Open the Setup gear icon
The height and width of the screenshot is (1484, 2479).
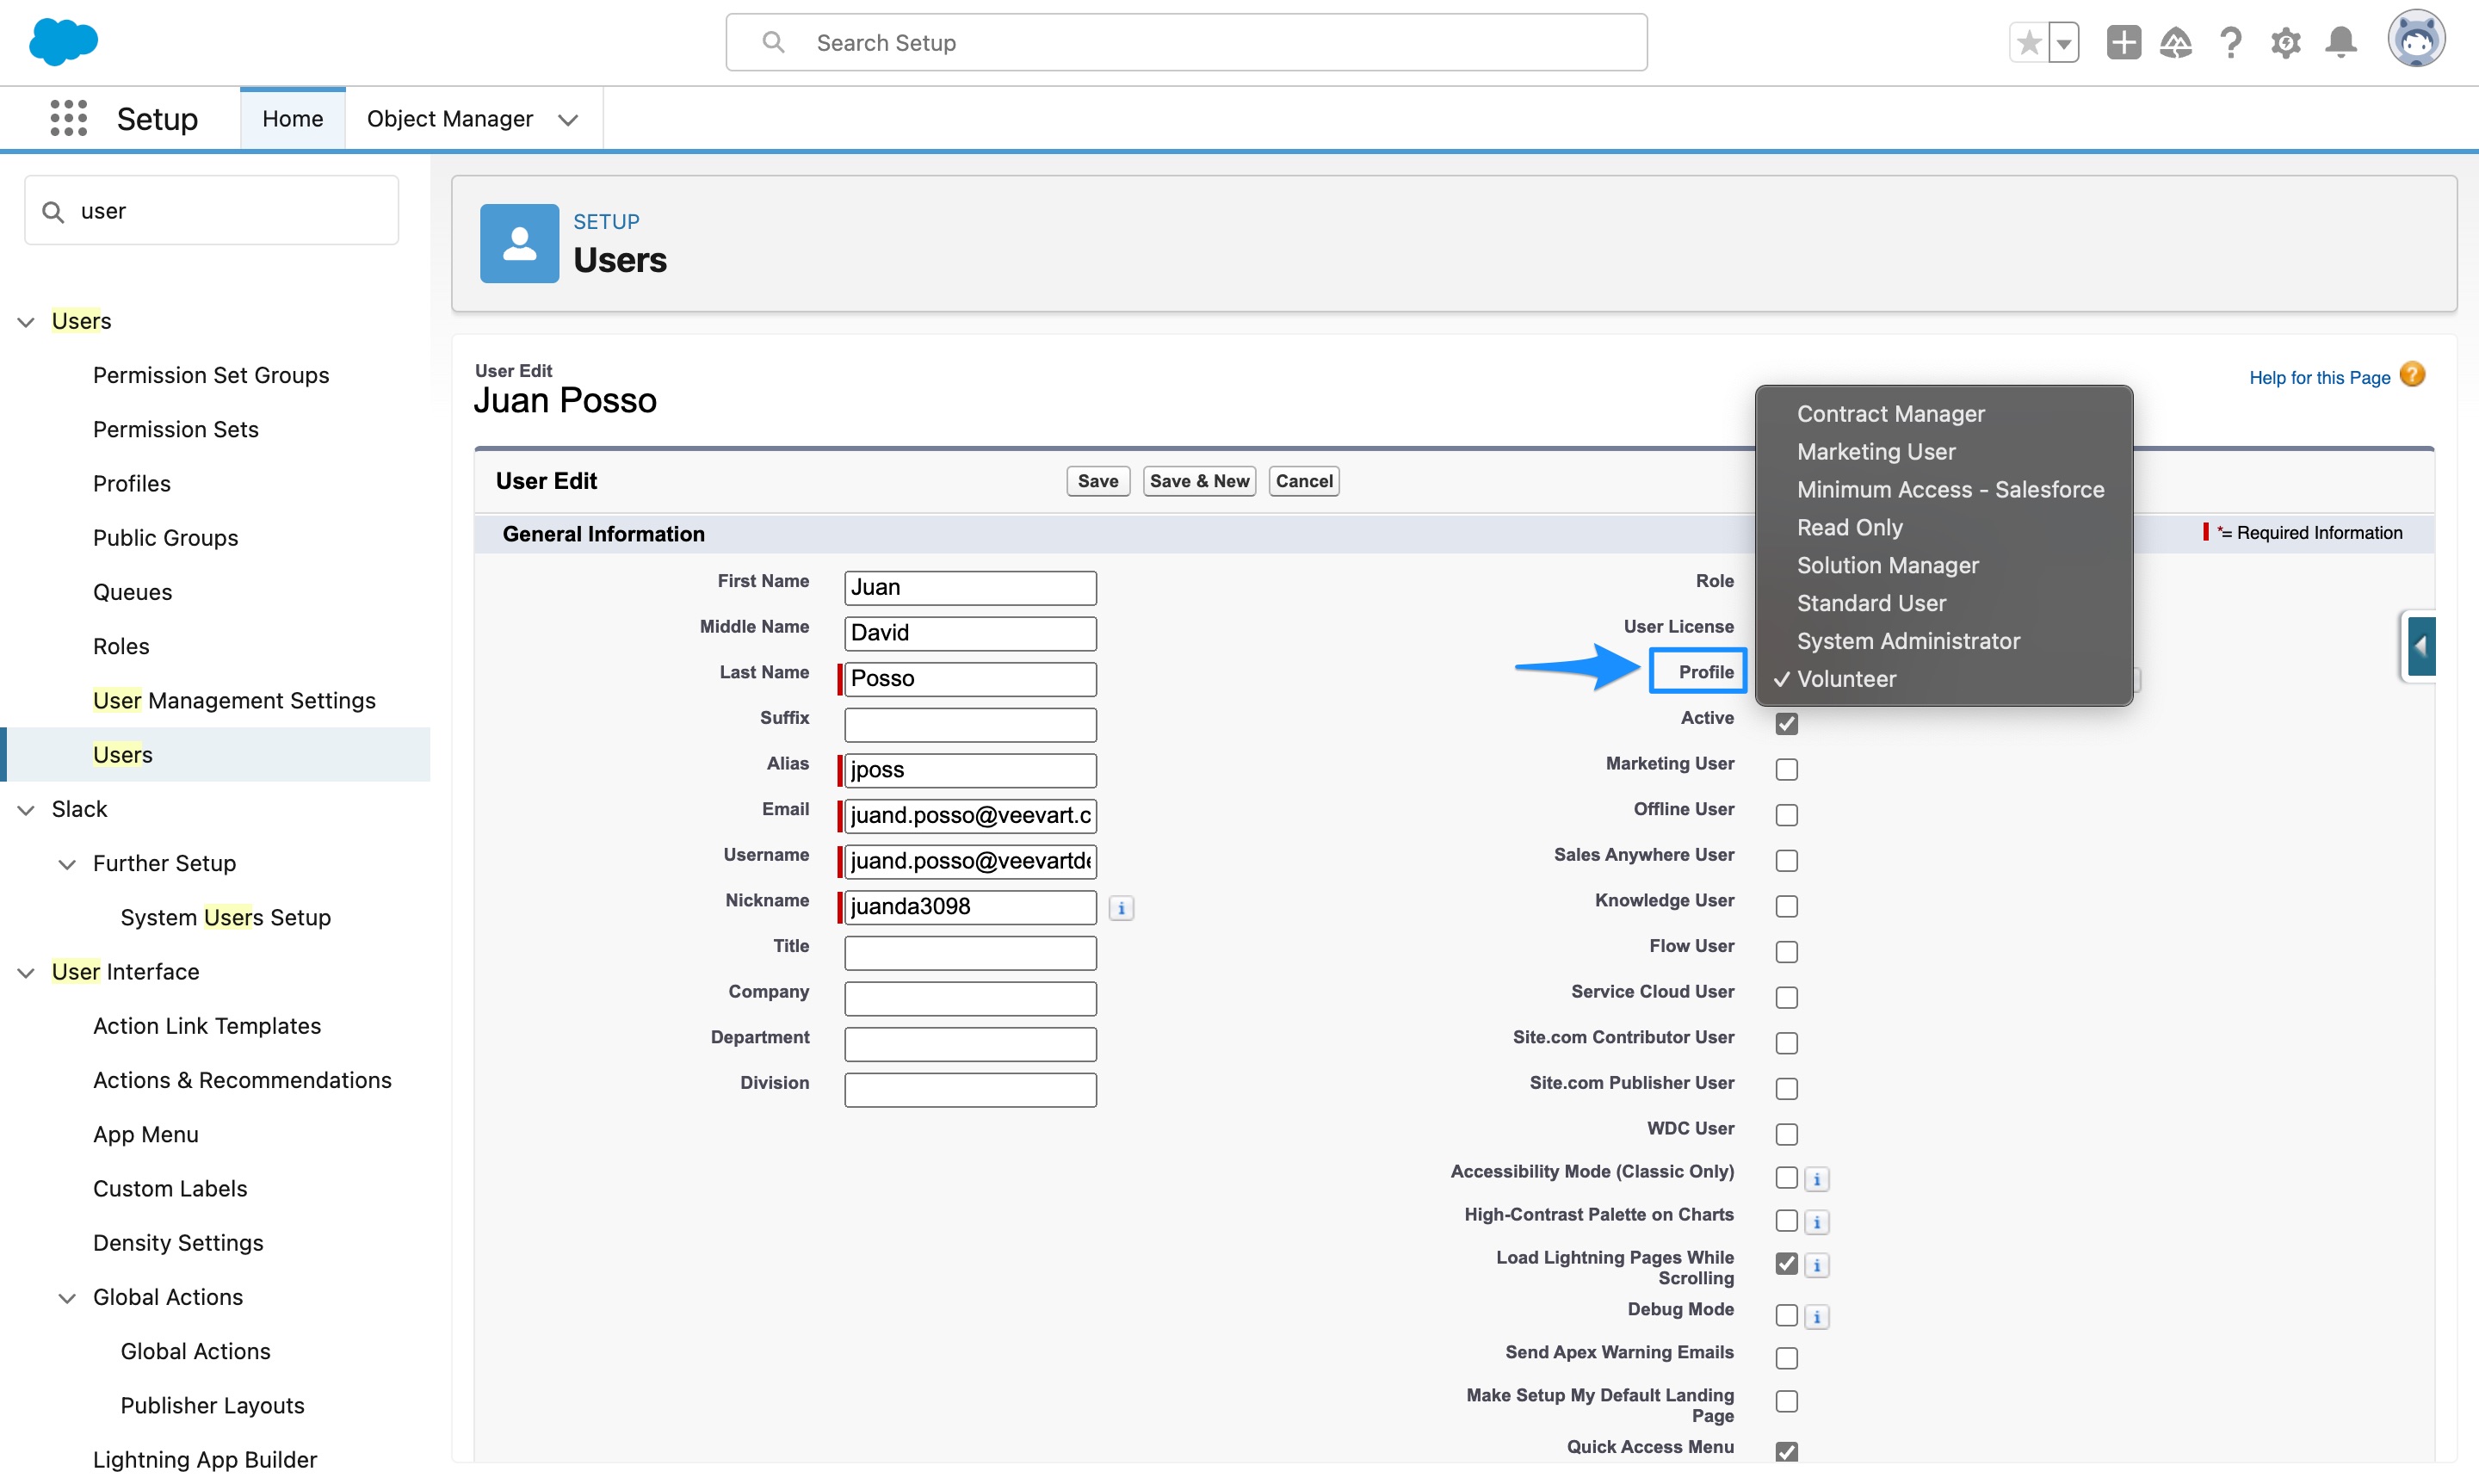click(2286, 42)
